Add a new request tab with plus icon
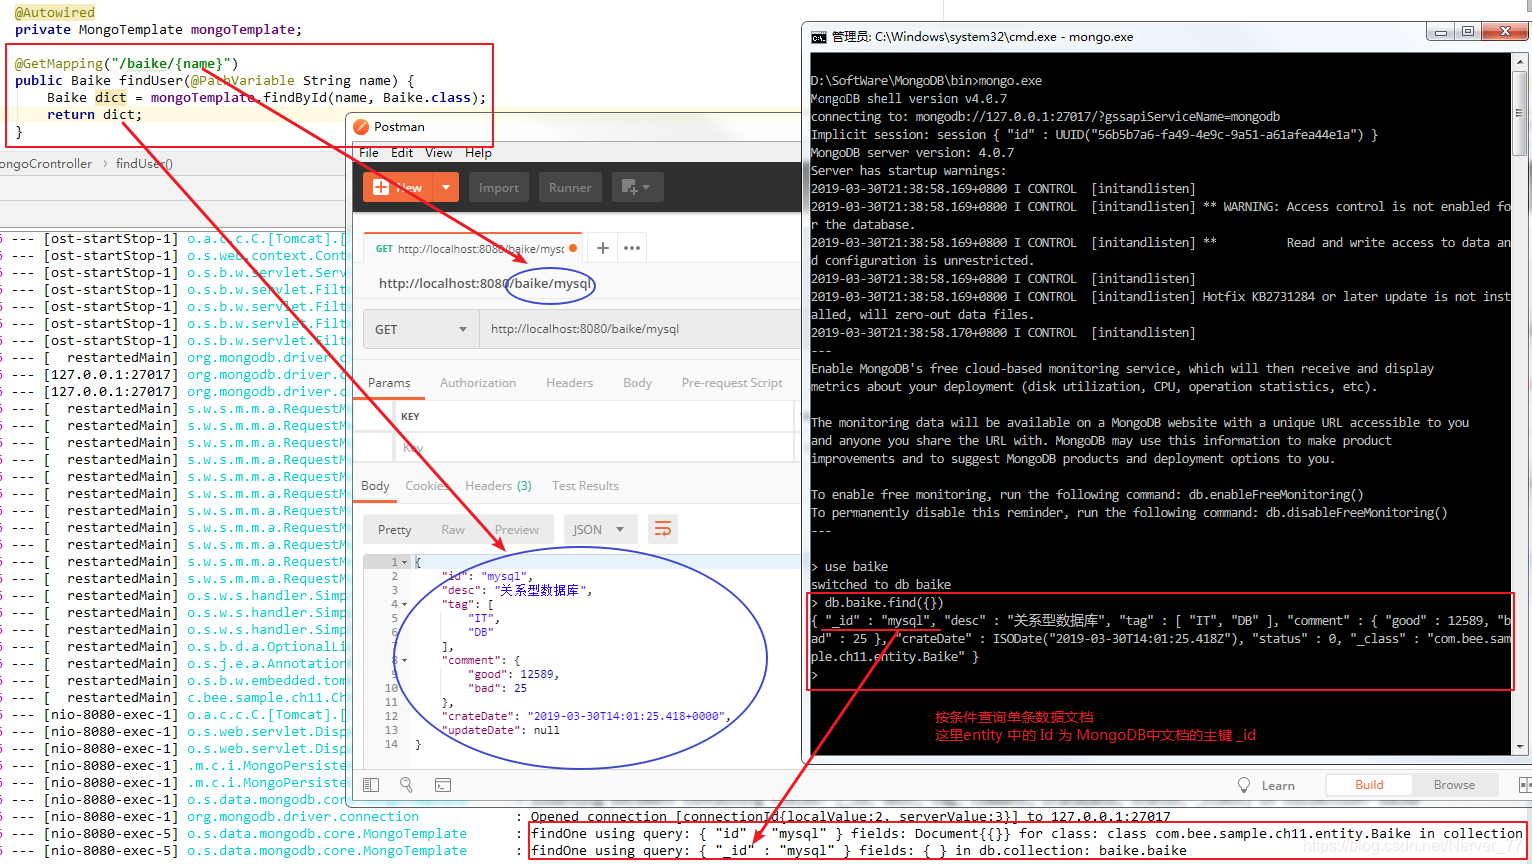This screenshot has width=1532, height=864. coord(603,248)
